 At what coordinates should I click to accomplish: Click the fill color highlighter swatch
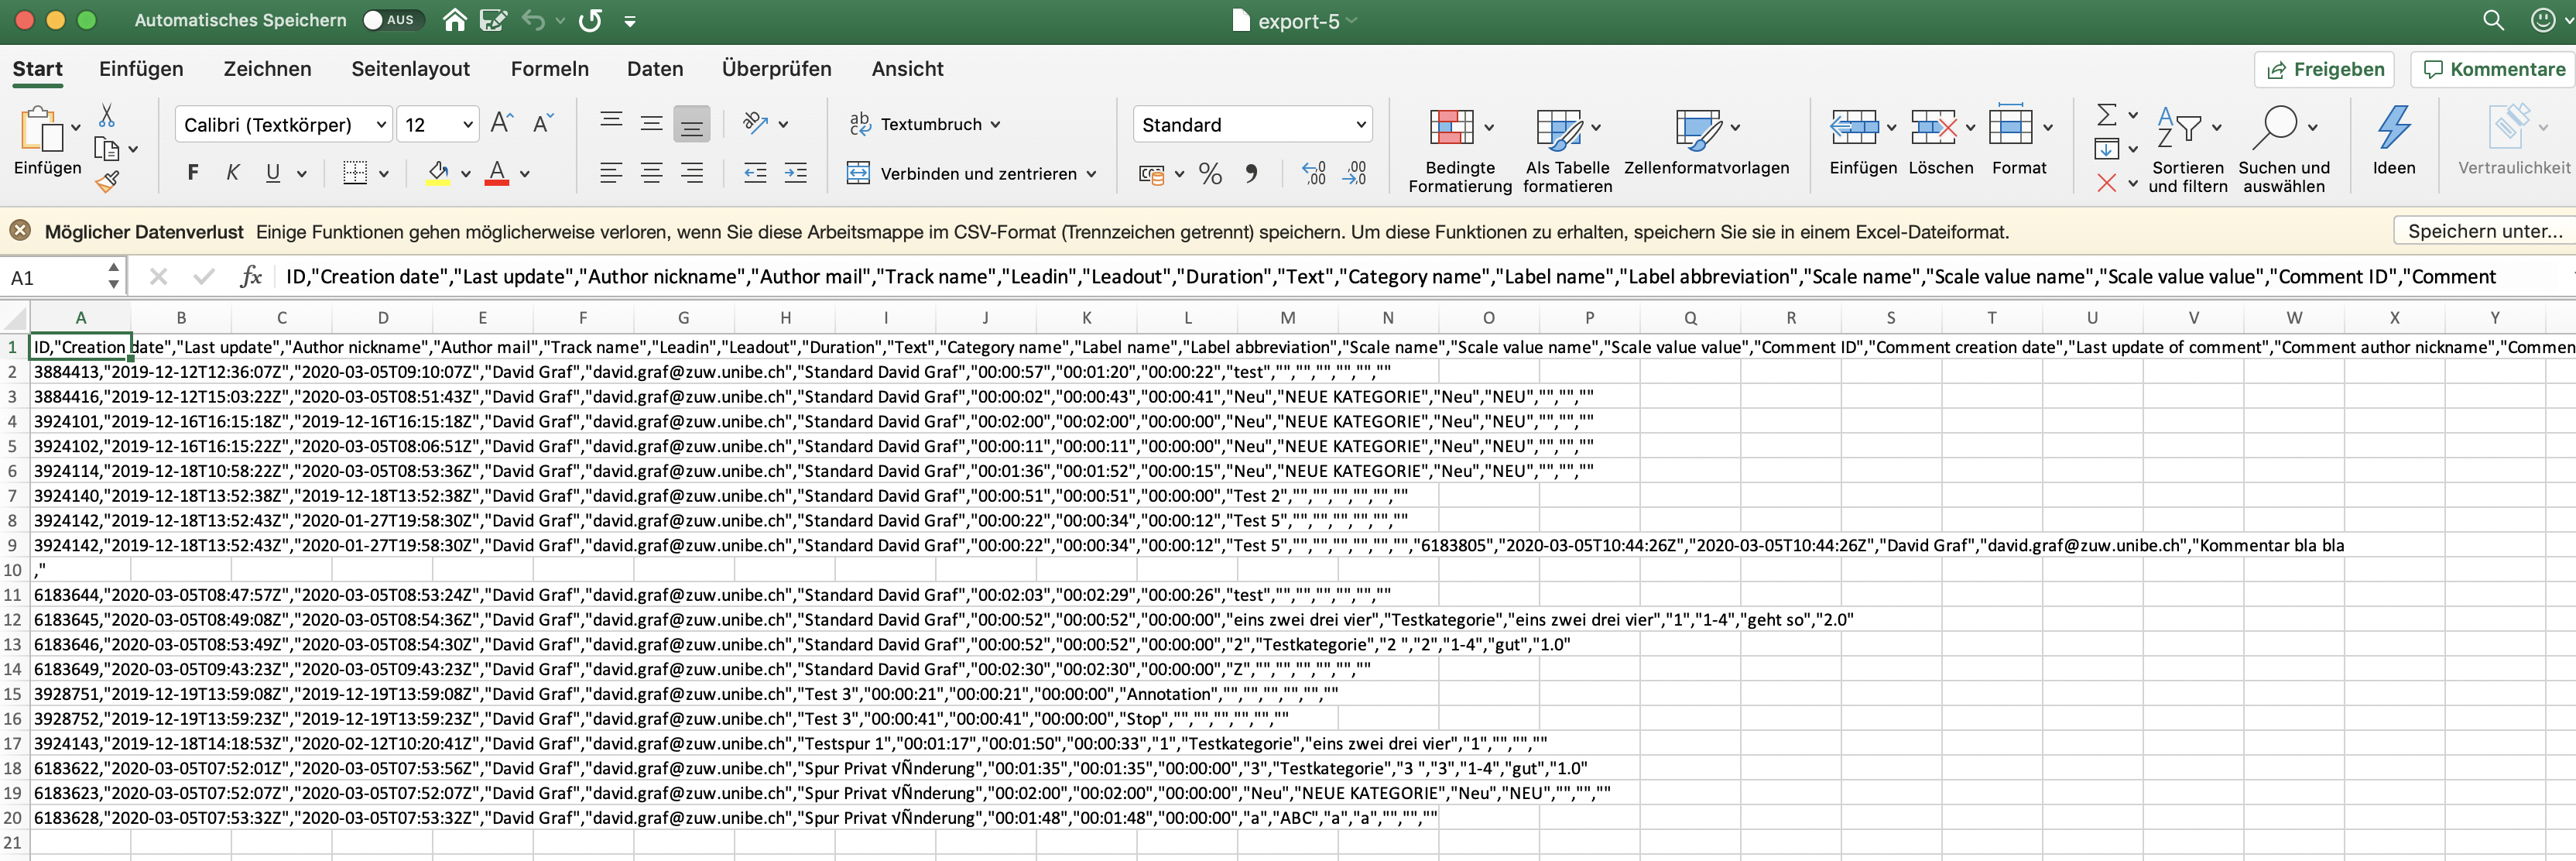(438, 173)
